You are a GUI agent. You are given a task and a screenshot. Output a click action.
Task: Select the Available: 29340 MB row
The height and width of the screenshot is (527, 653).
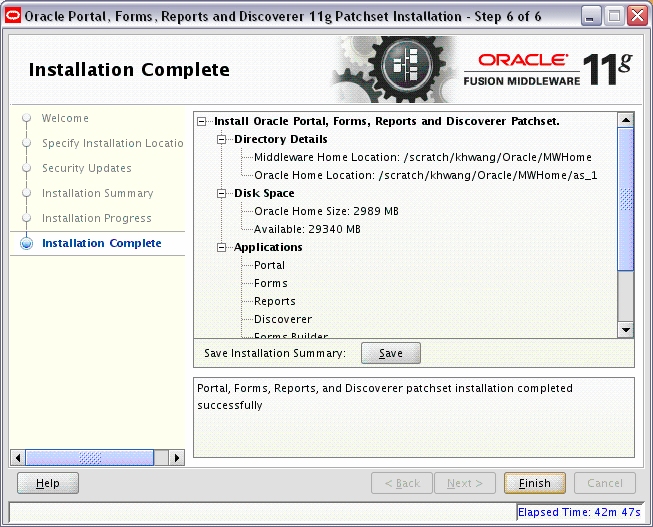click(307, 230)
